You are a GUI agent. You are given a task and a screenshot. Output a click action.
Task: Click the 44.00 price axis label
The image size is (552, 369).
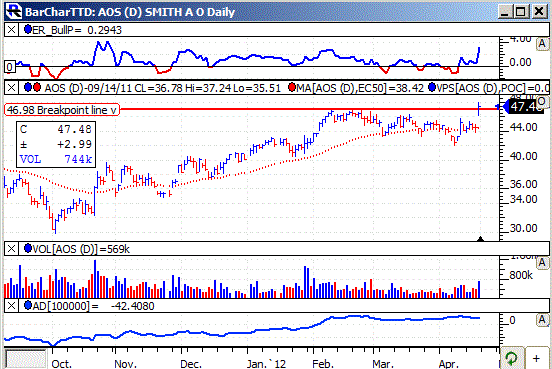[523, 127]
